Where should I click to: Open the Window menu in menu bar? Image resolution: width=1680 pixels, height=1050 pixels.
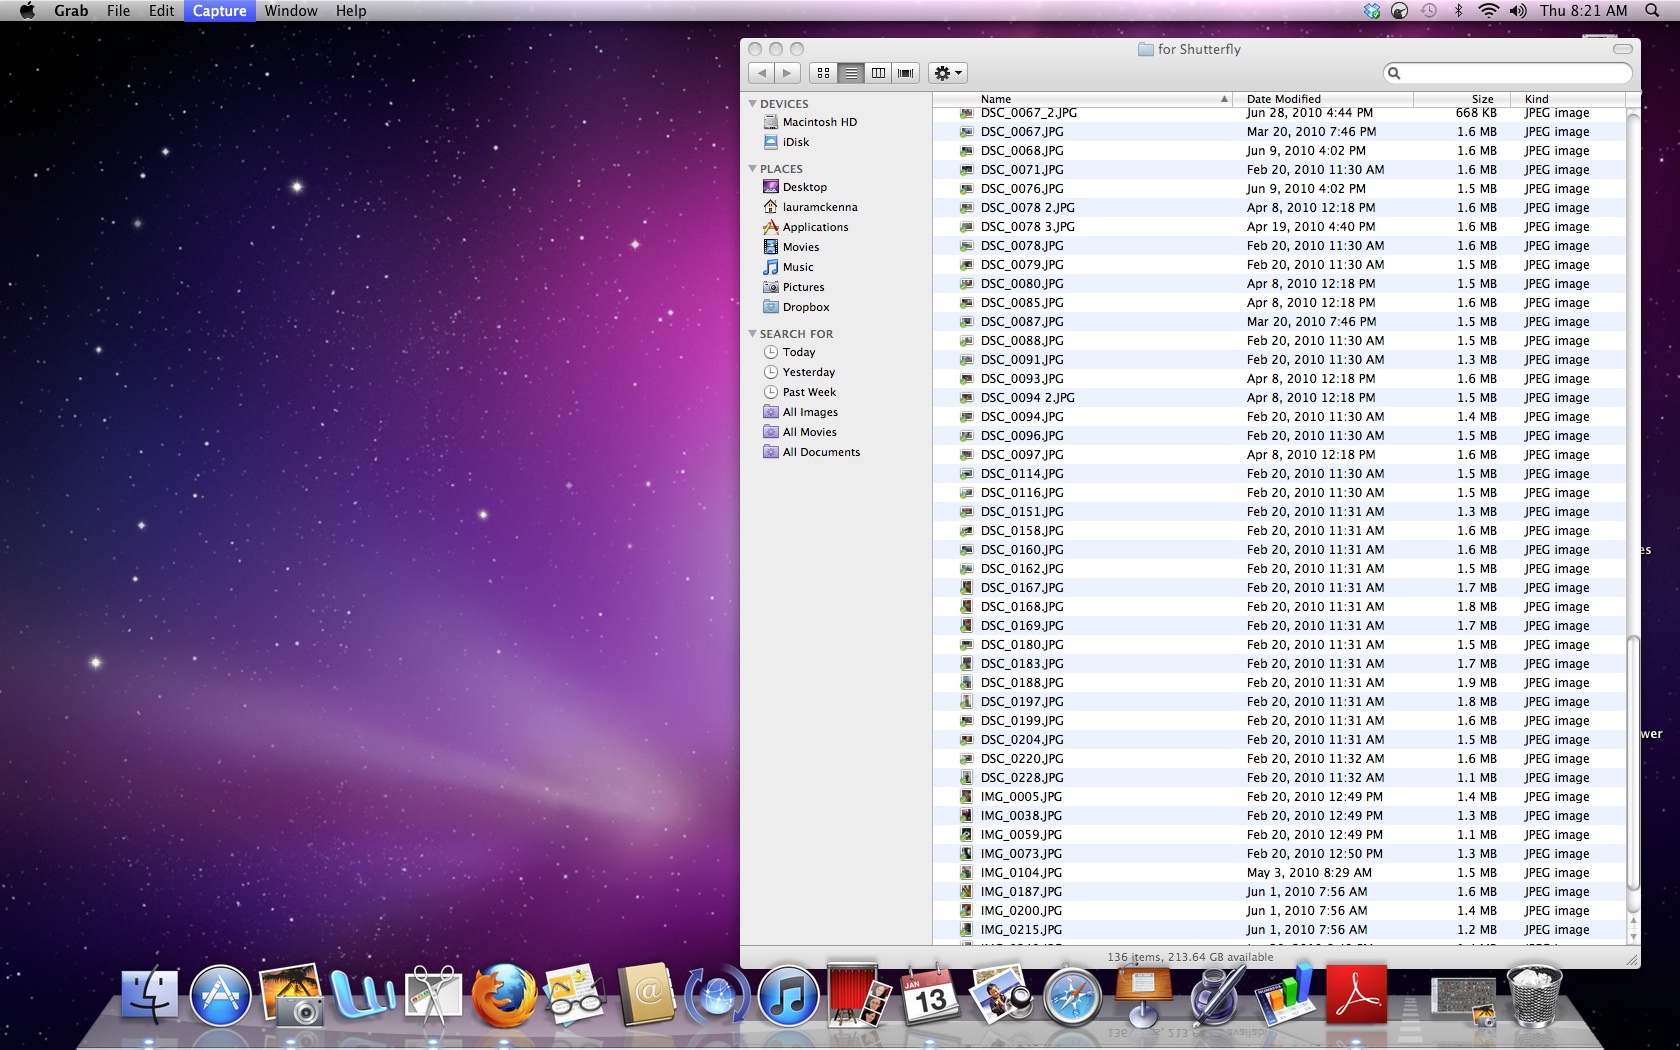coord(290,11)
